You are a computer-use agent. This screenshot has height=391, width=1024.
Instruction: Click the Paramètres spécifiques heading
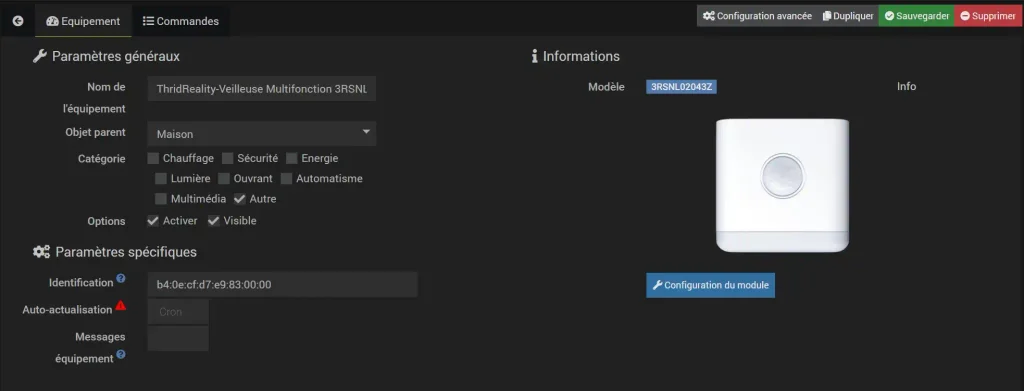(115, 251)
